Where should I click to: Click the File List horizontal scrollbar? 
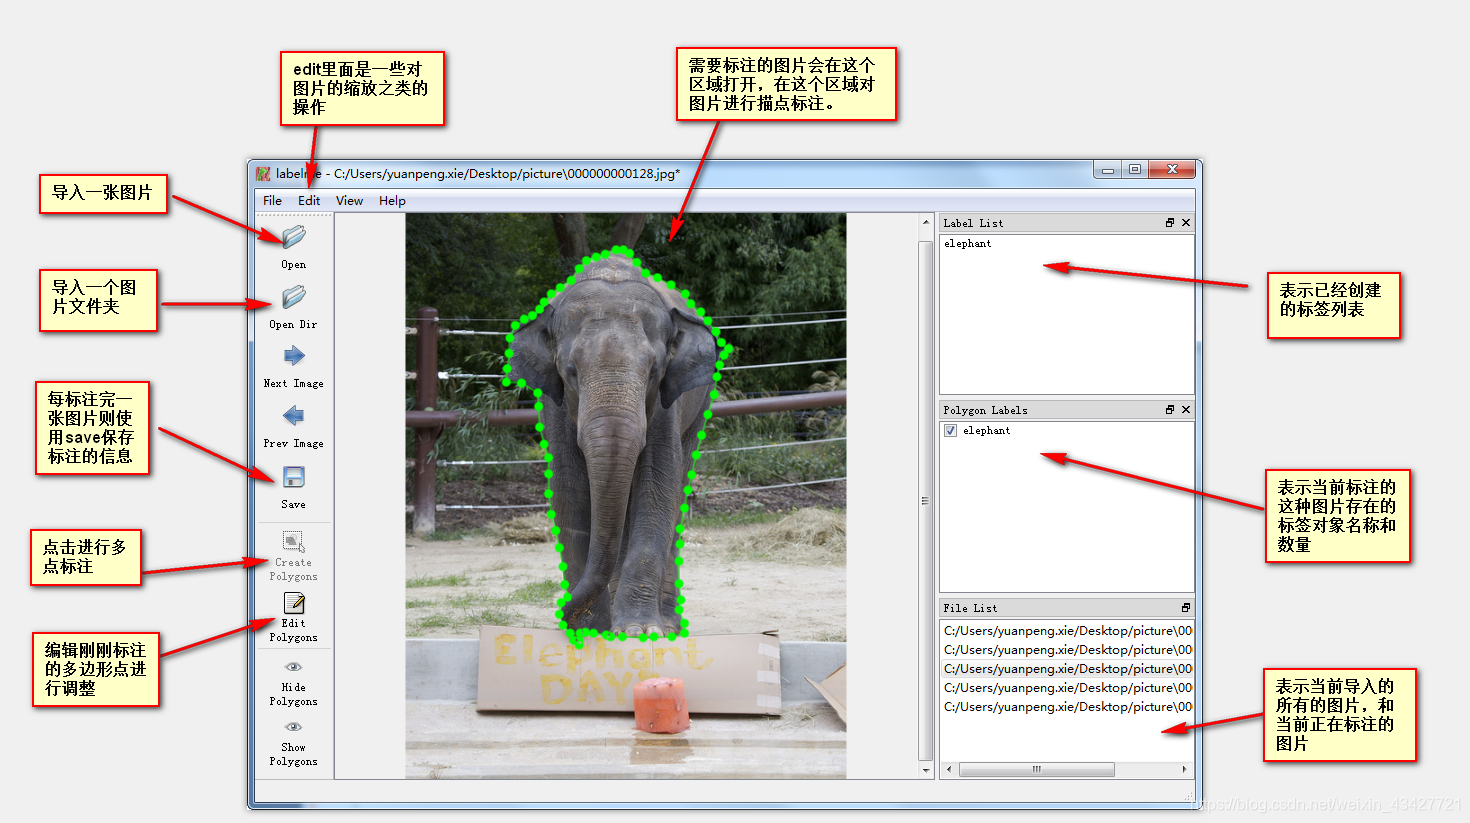pyautogui.click(x=1036, y=769)
